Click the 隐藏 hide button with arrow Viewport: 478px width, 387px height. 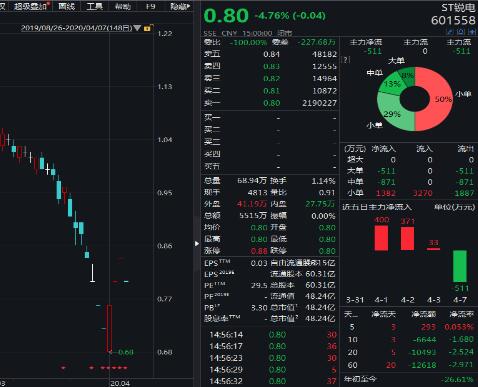coord(180,6)
